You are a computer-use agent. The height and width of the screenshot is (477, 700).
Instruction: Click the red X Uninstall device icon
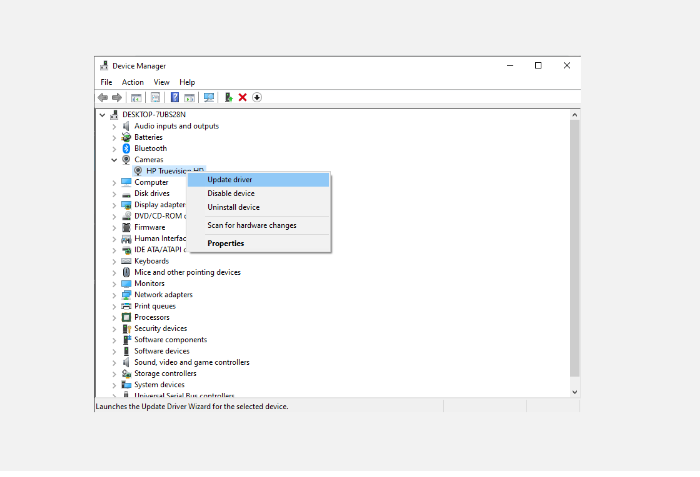[243, 97]
